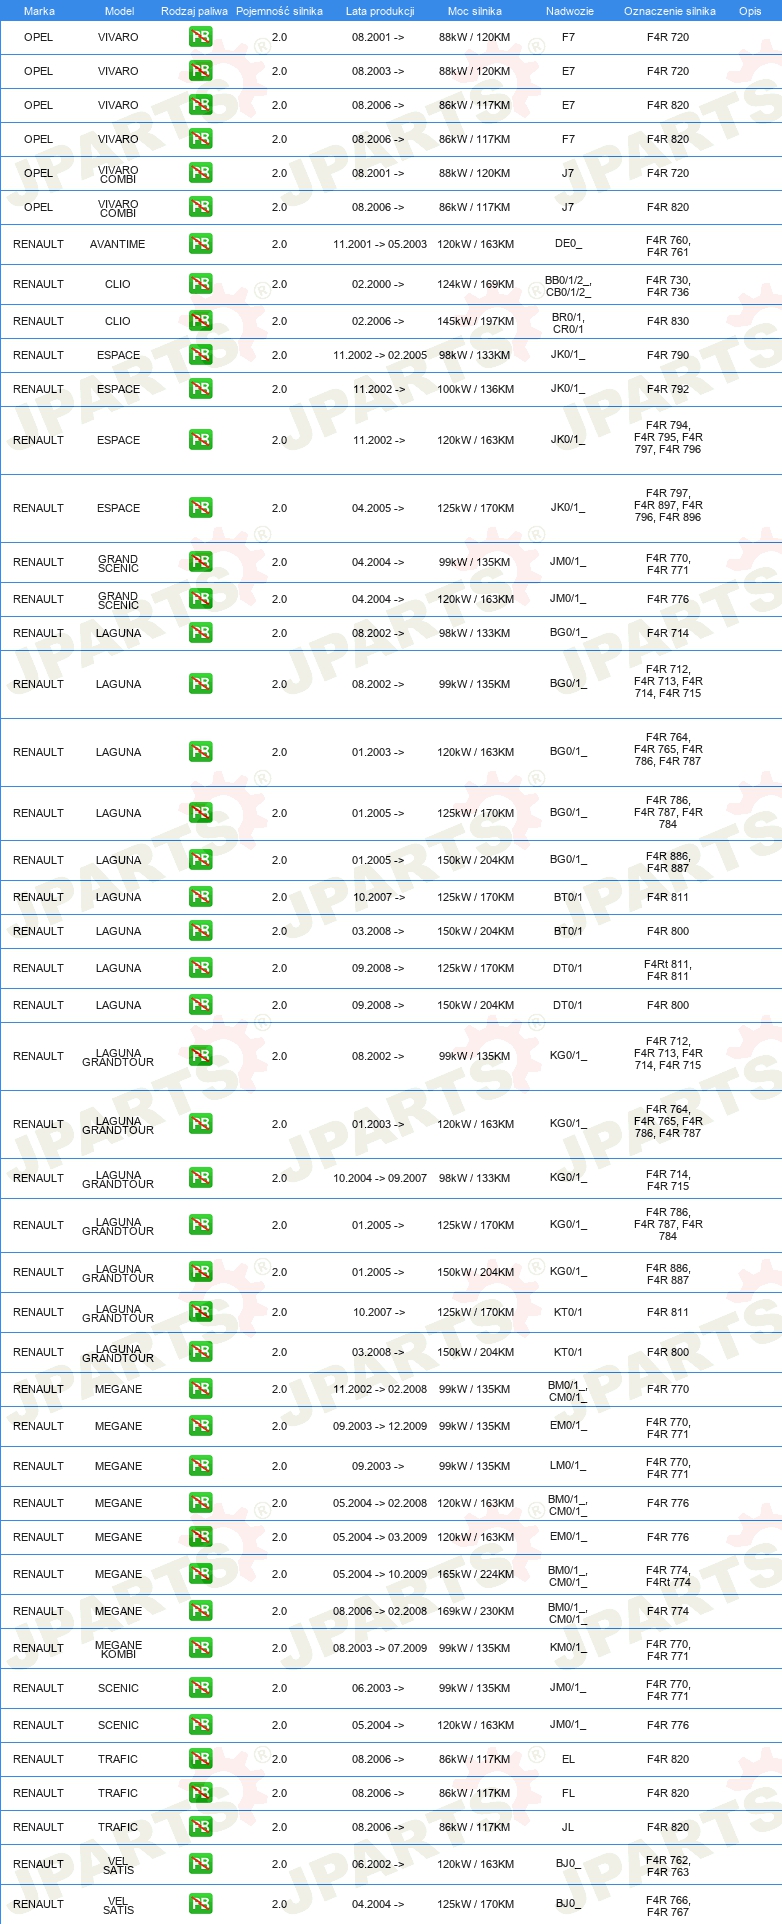Select the '09.2003 -> 12.2009' years cell
Image resolution: width=782 pixels, height=1924 pixels.
click(x=380, y=1426)
